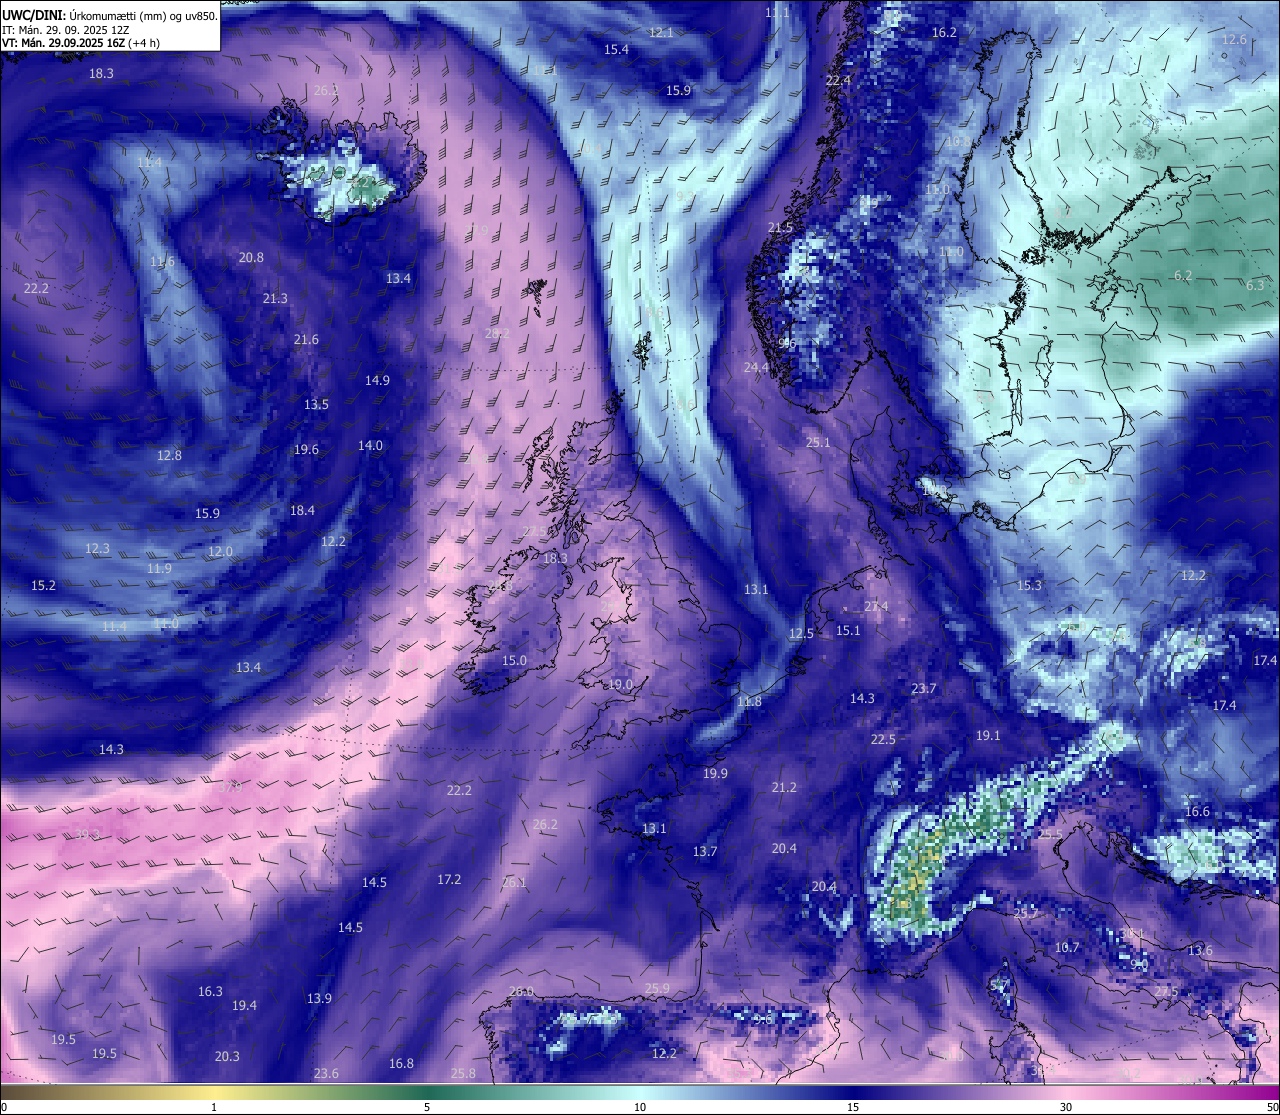Click the 13.9 value label
This screenshot has width=1280, height=1115.
[x=319, y=998]
